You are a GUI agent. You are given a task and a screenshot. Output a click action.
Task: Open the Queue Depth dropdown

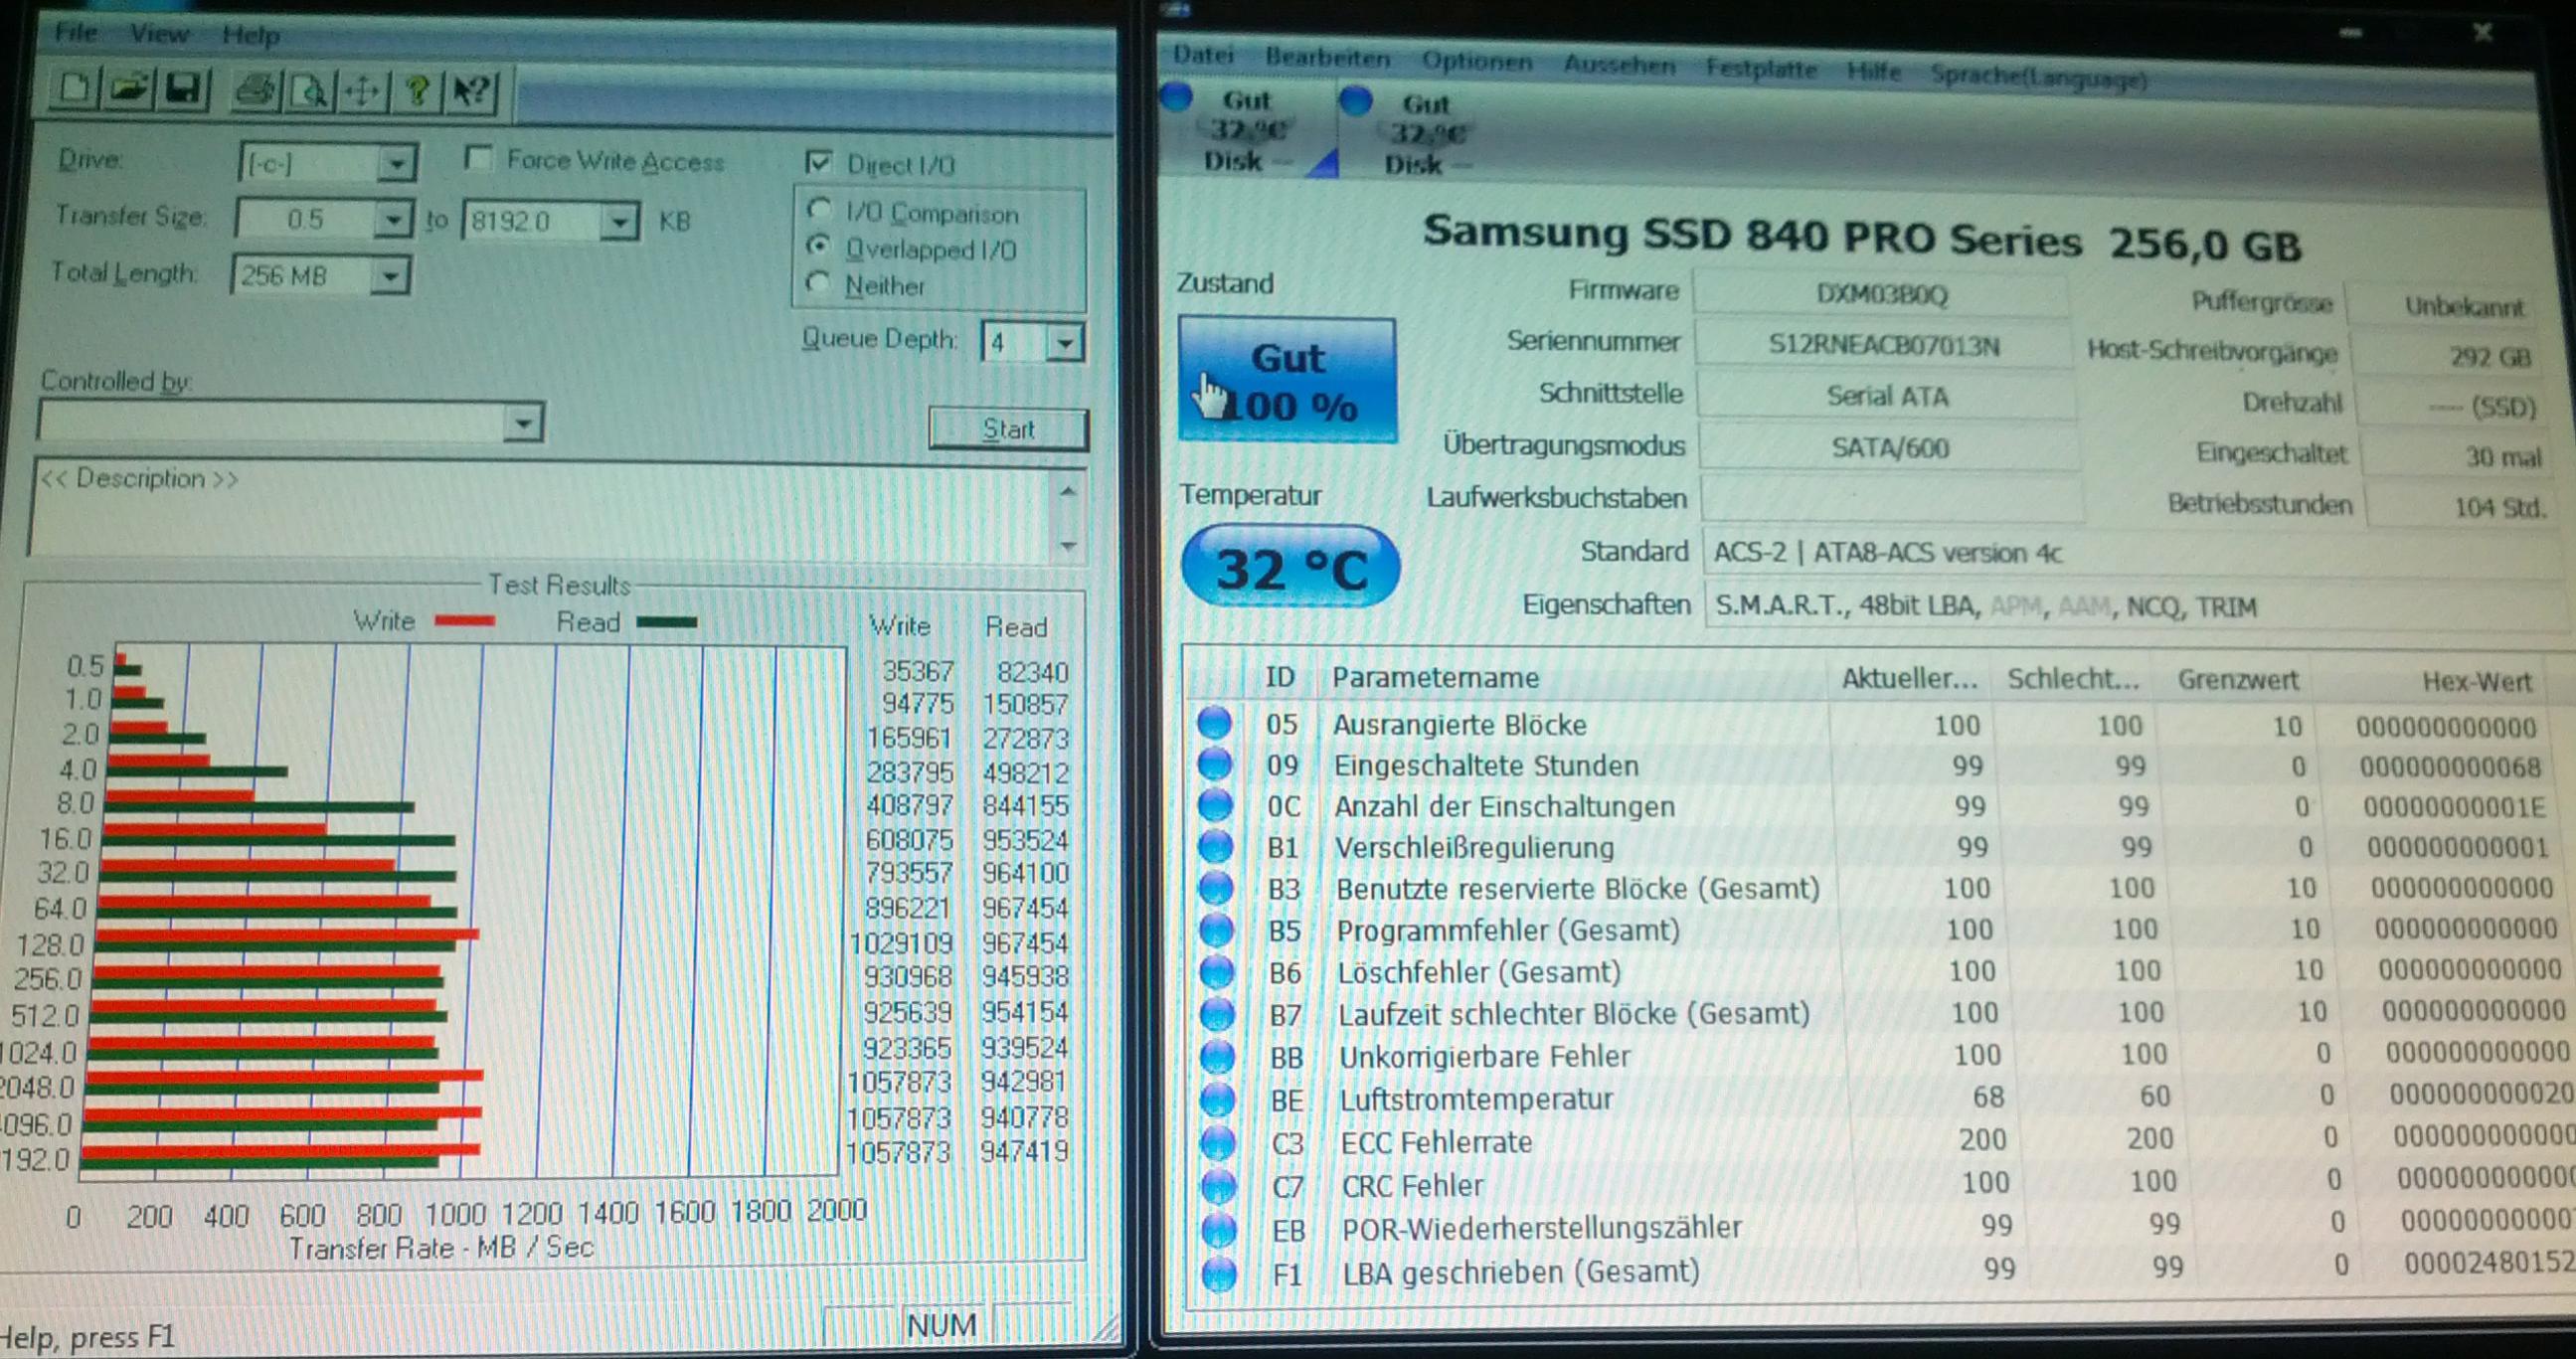coord(1066,343)
